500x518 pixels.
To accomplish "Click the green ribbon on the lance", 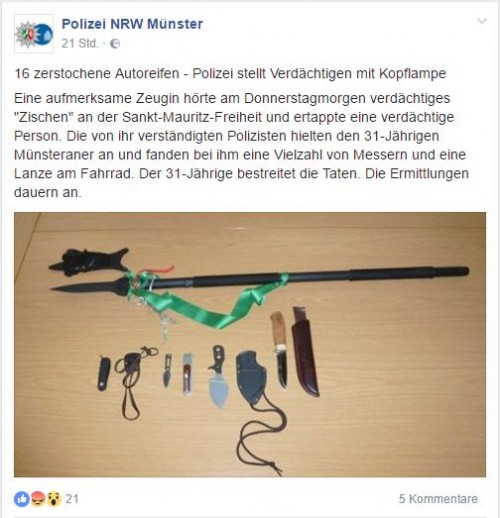I will click(207, 300).
